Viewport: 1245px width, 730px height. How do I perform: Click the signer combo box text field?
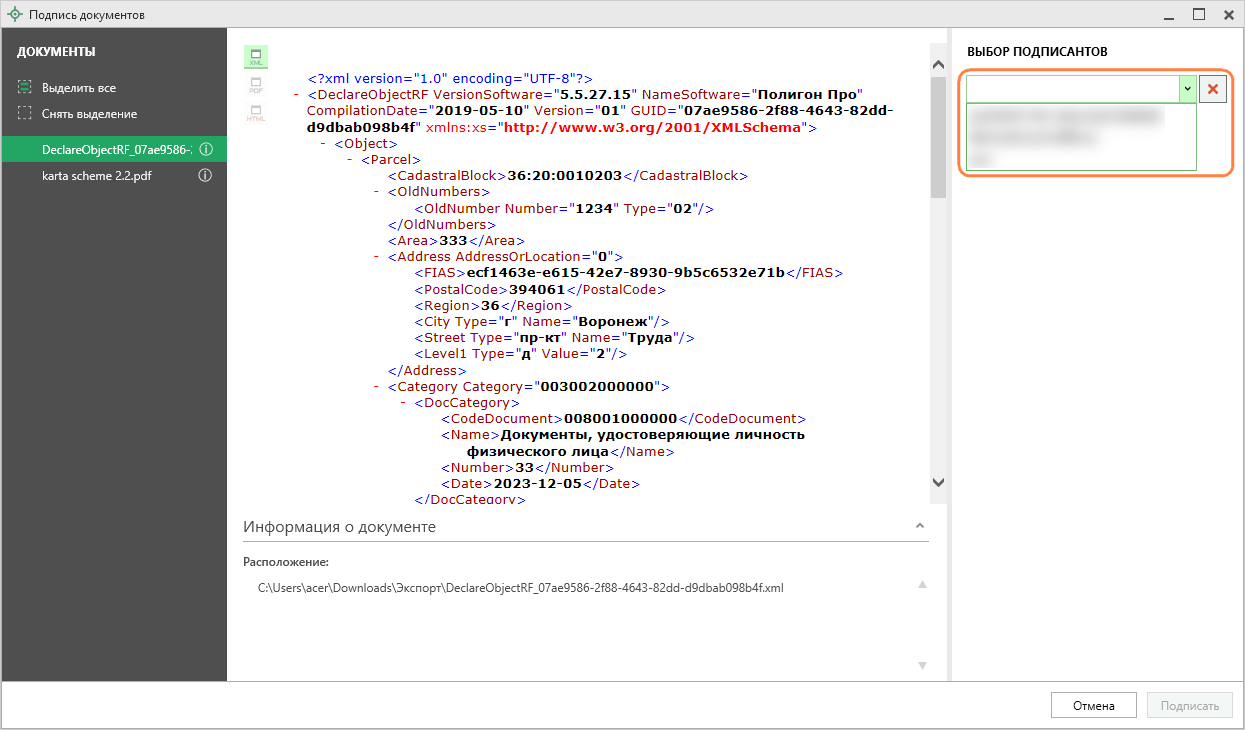(x=1071, y=89)
